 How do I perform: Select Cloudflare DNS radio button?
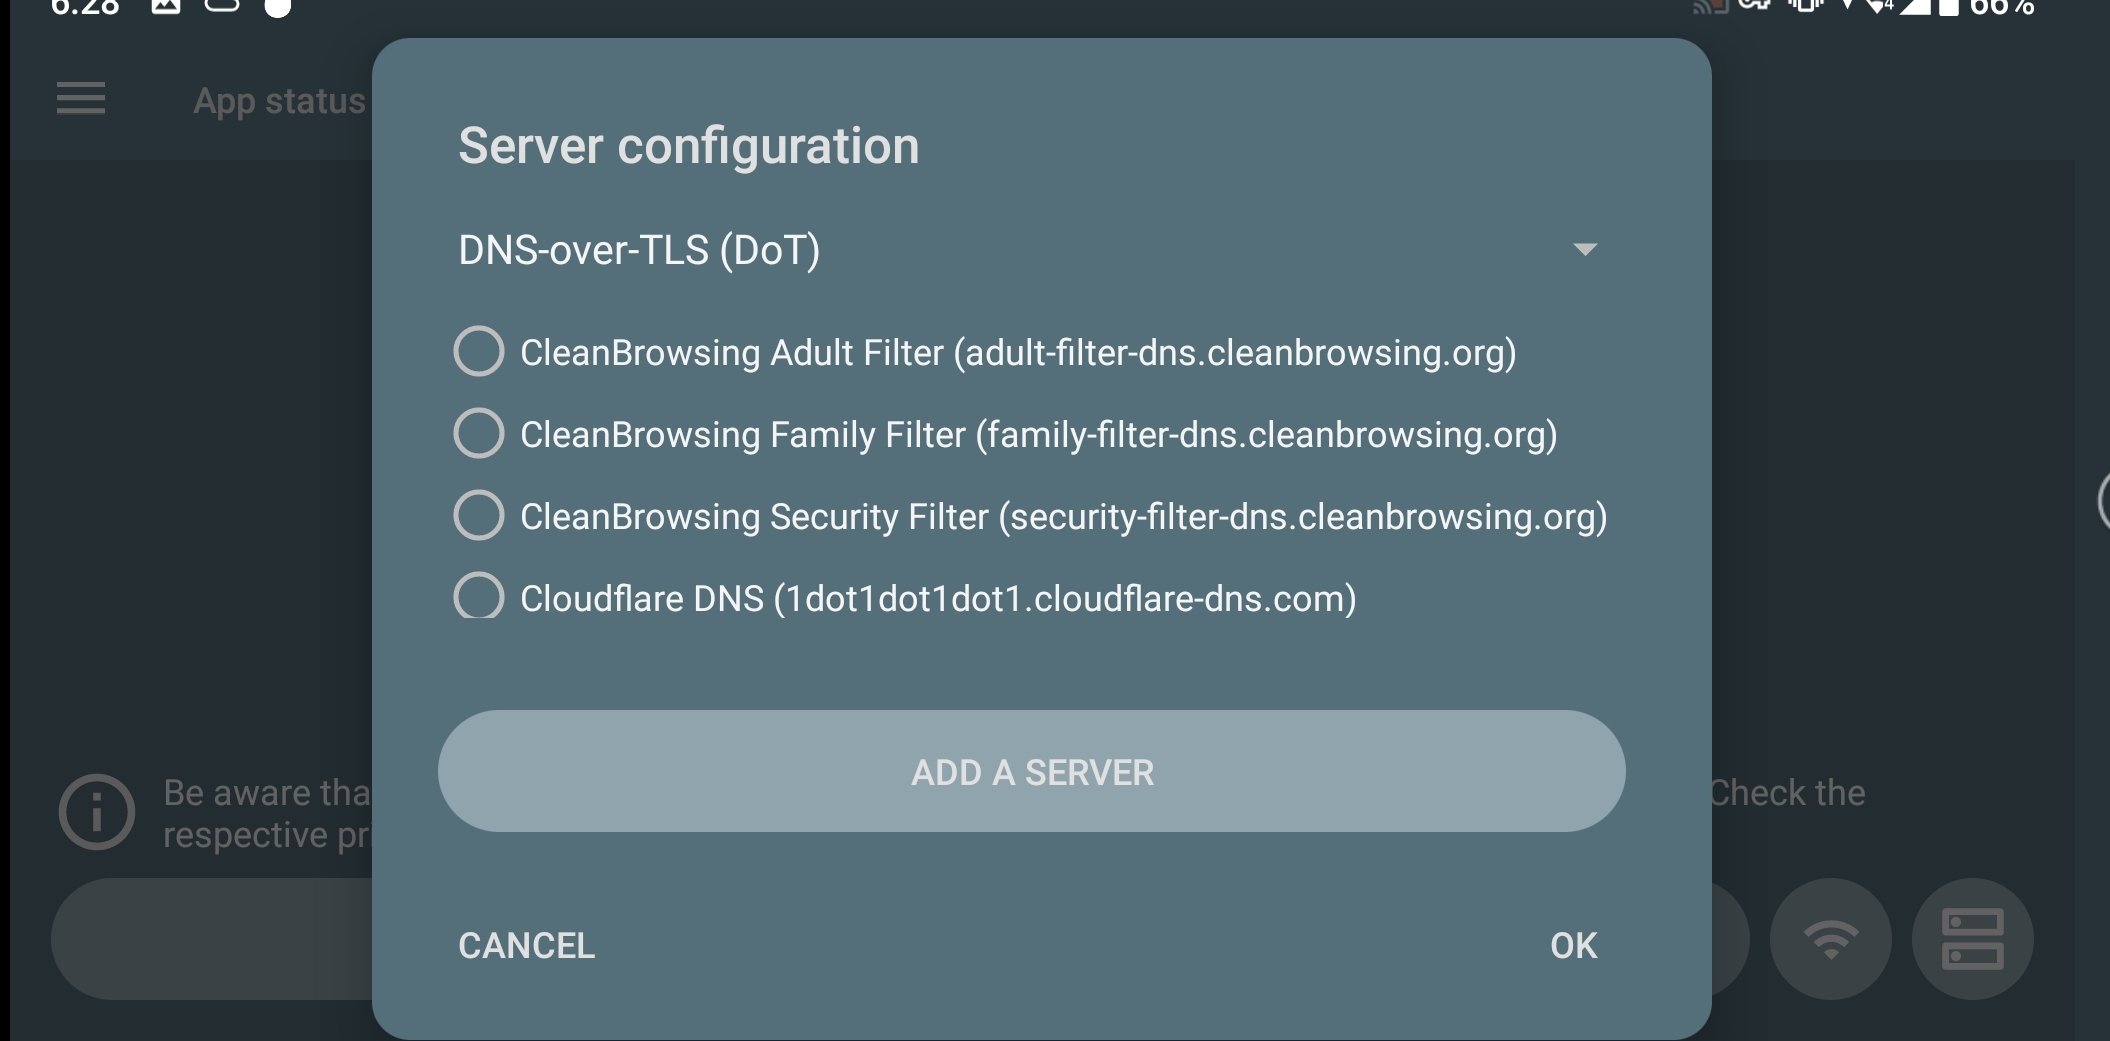tap(479, 596)
